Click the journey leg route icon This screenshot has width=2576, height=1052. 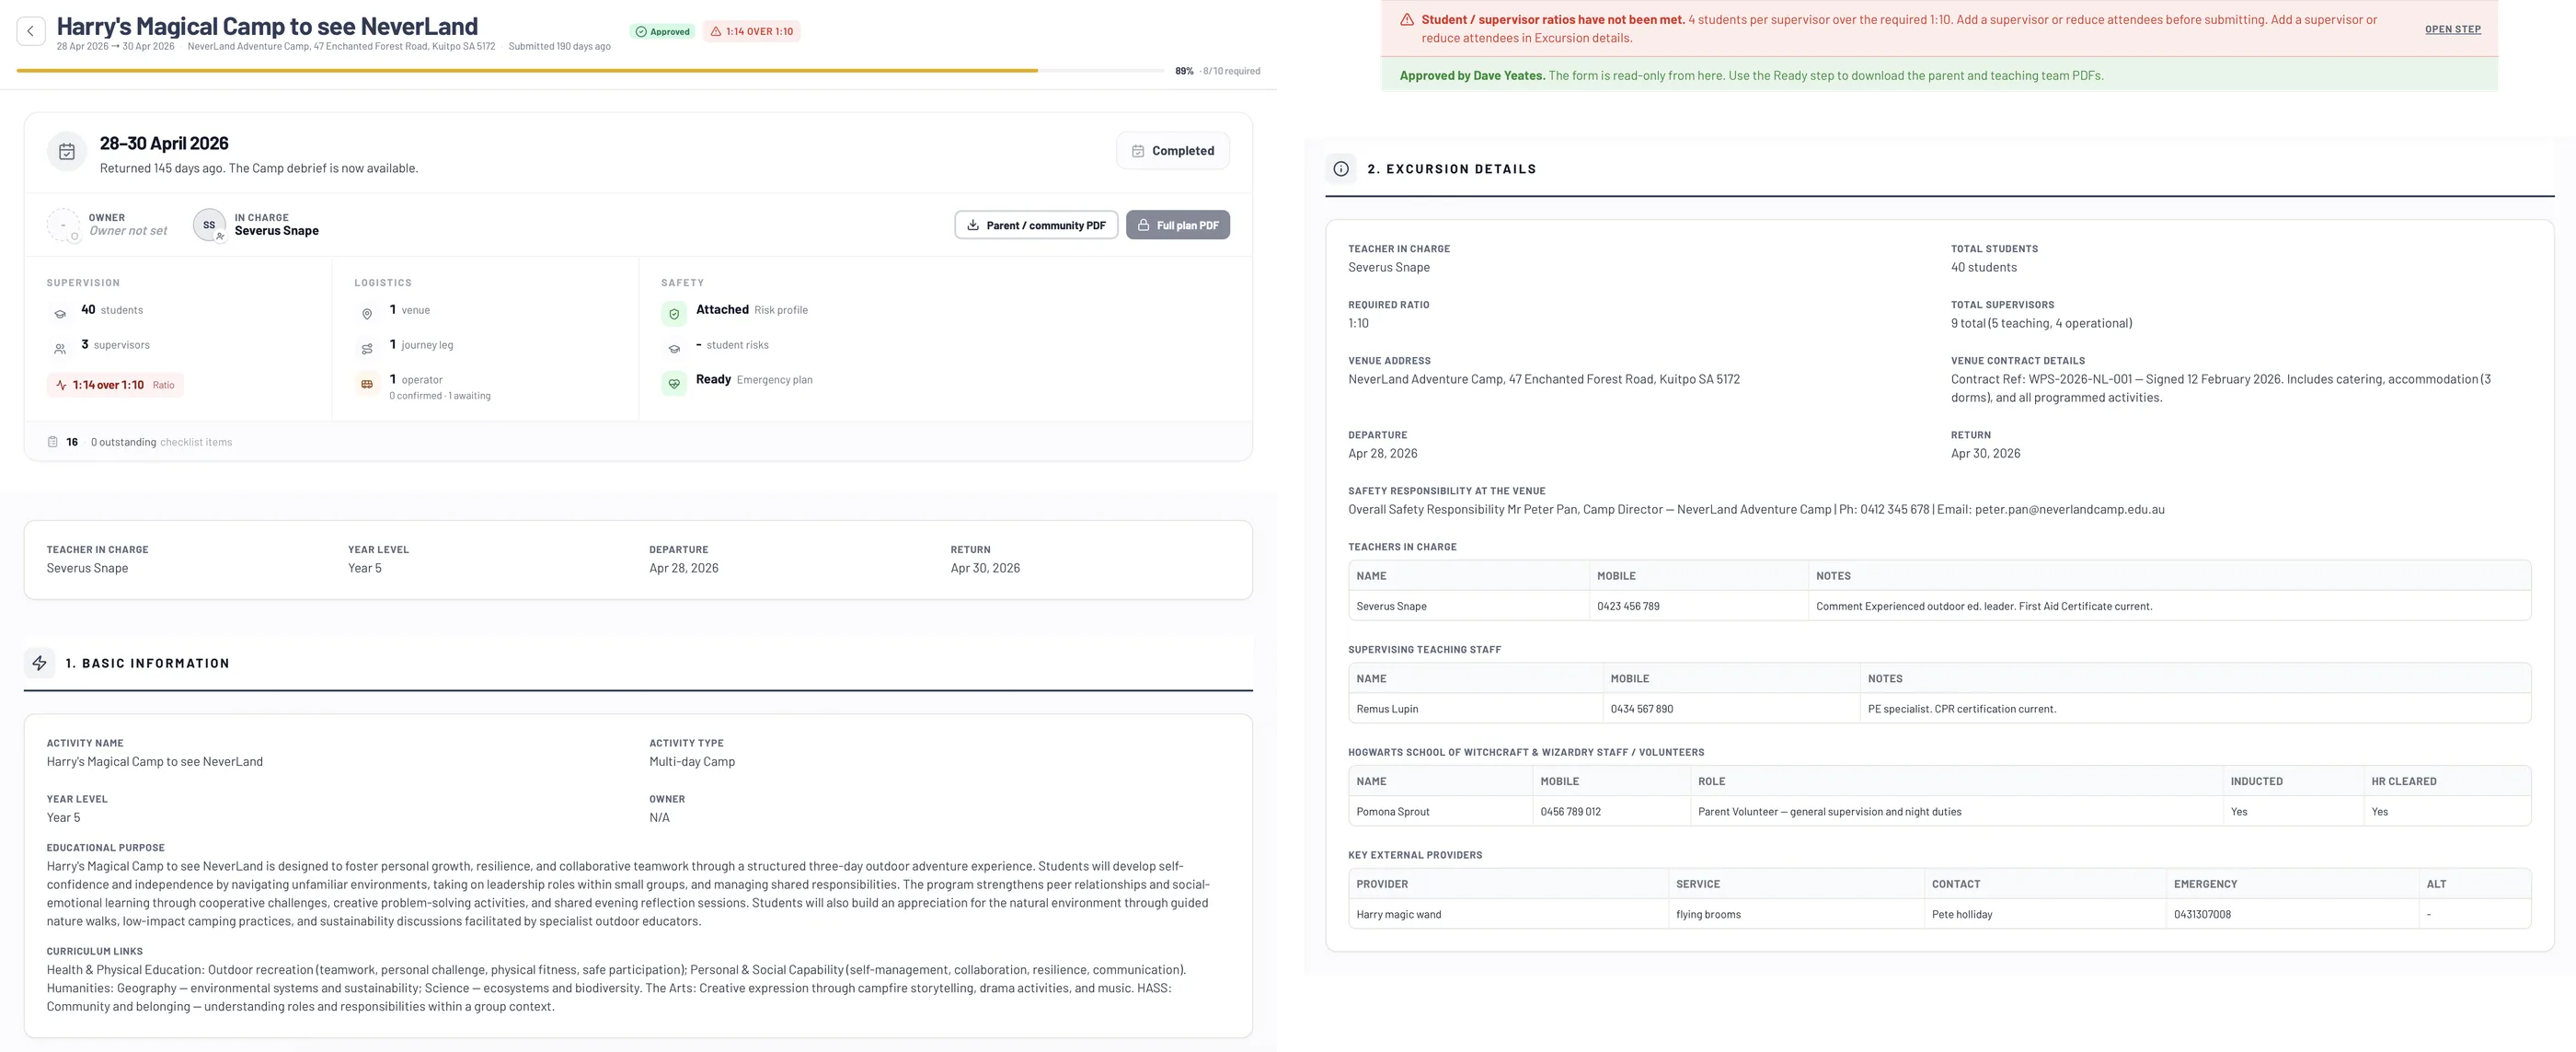tap(367, 349)
